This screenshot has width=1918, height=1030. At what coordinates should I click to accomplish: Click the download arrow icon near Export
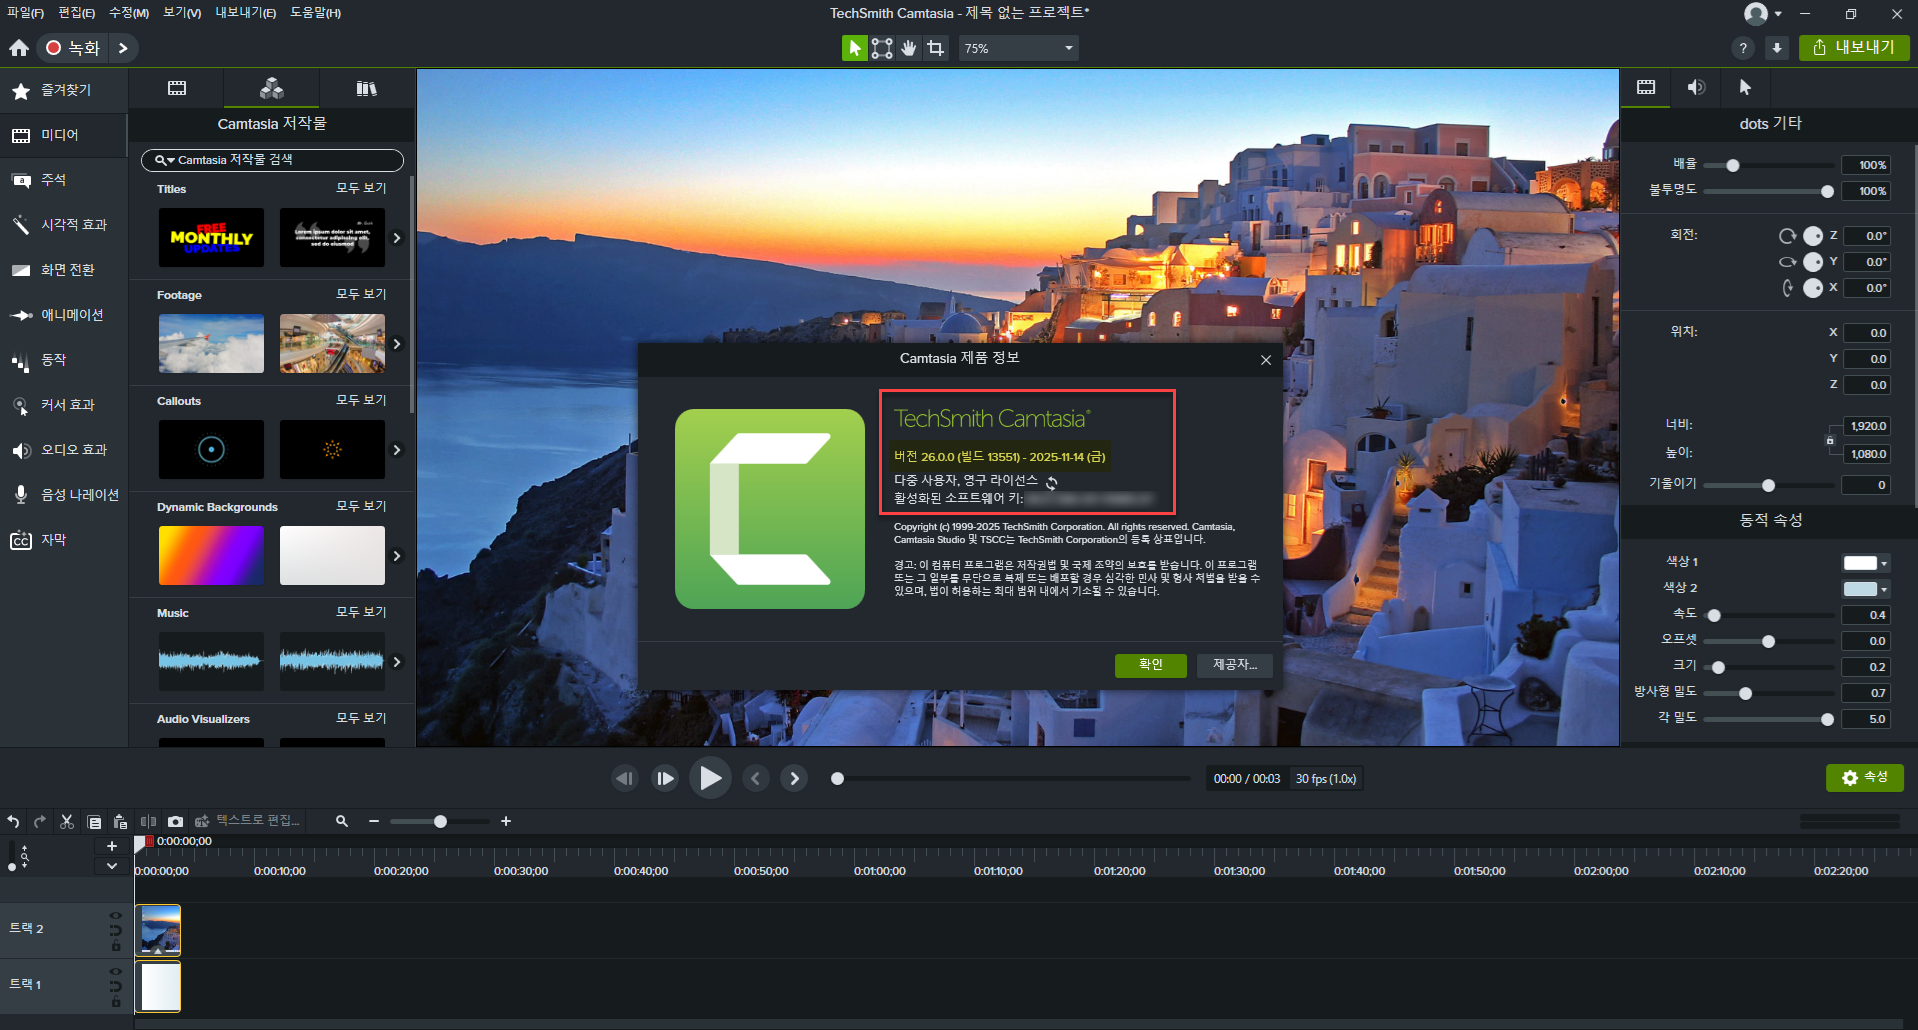click(1777, 48)
